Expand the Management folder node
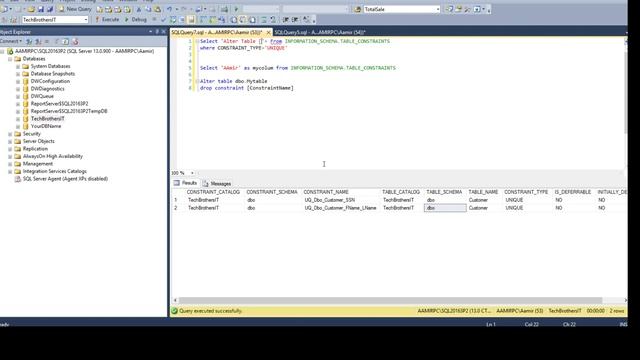Screen dimensions: 640x360 pyautogui.click(x=10, y=164)
